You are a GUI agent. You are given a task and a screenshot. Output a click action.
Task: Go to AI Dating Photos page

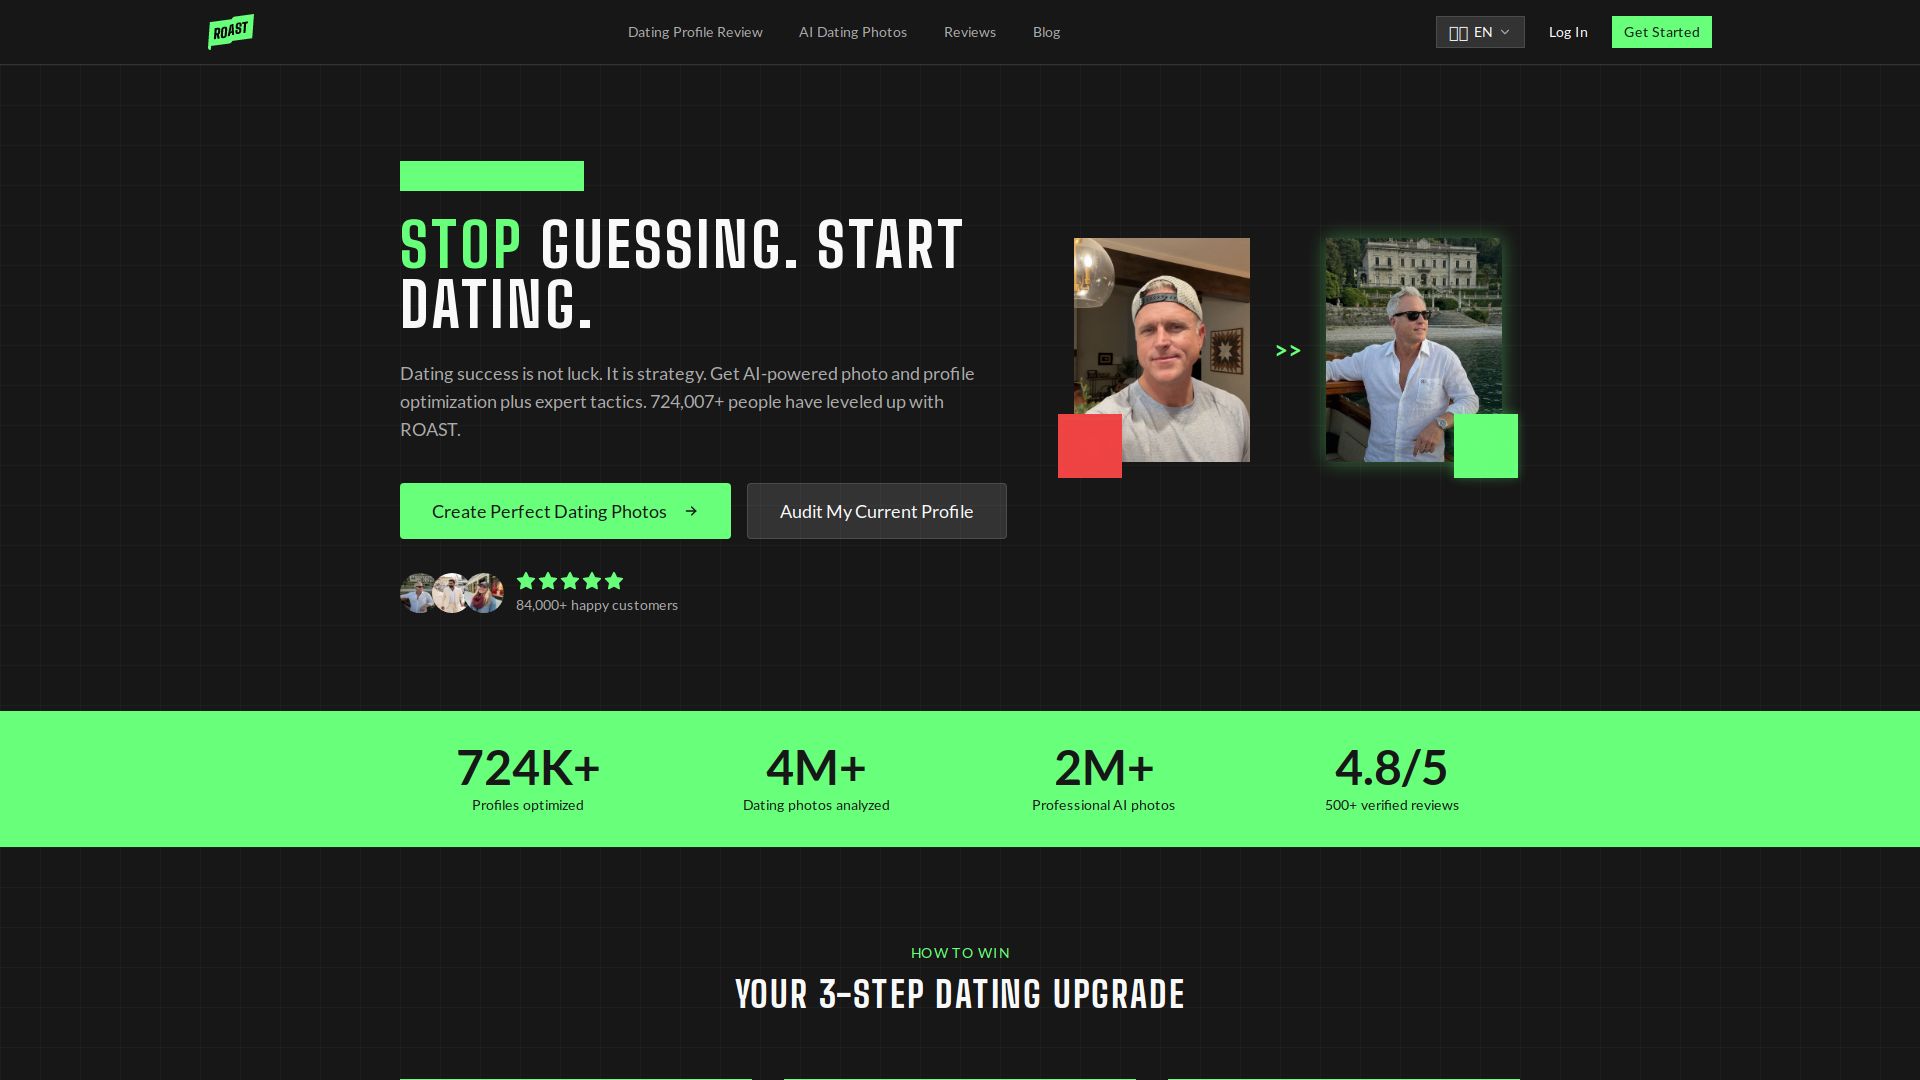pos(853,32)
